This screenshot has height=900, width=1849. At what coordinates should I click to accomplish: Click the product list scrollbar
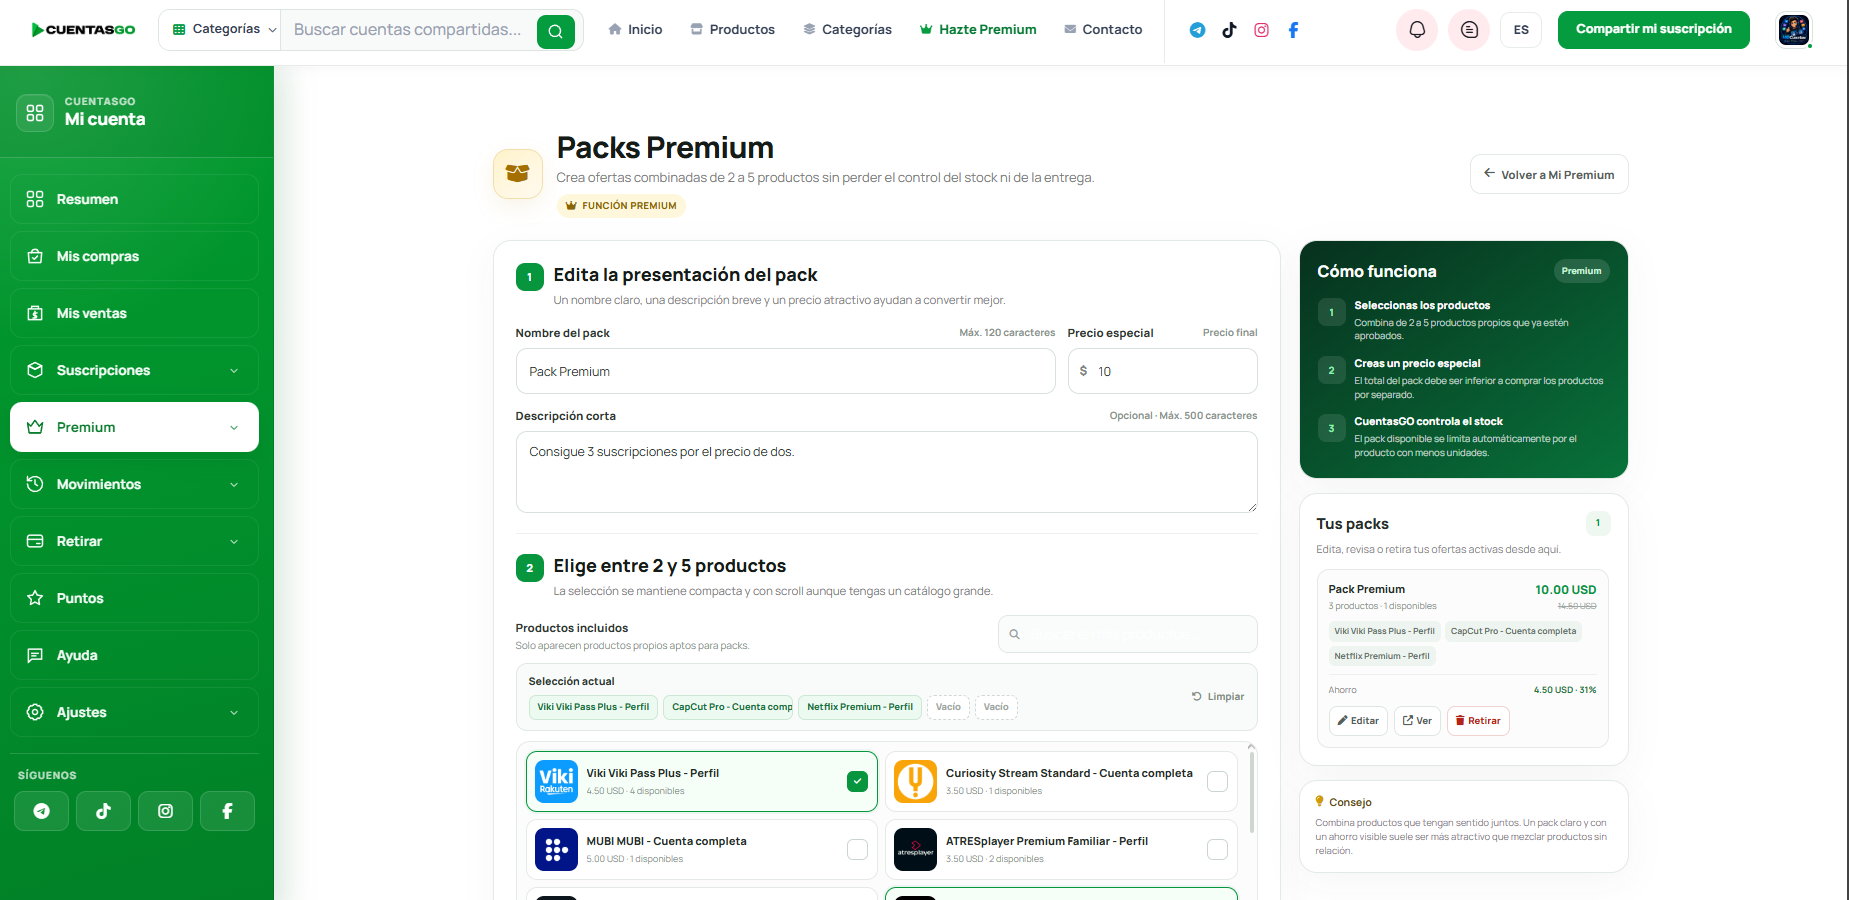pyautogui.click(x=1251, y=790)
